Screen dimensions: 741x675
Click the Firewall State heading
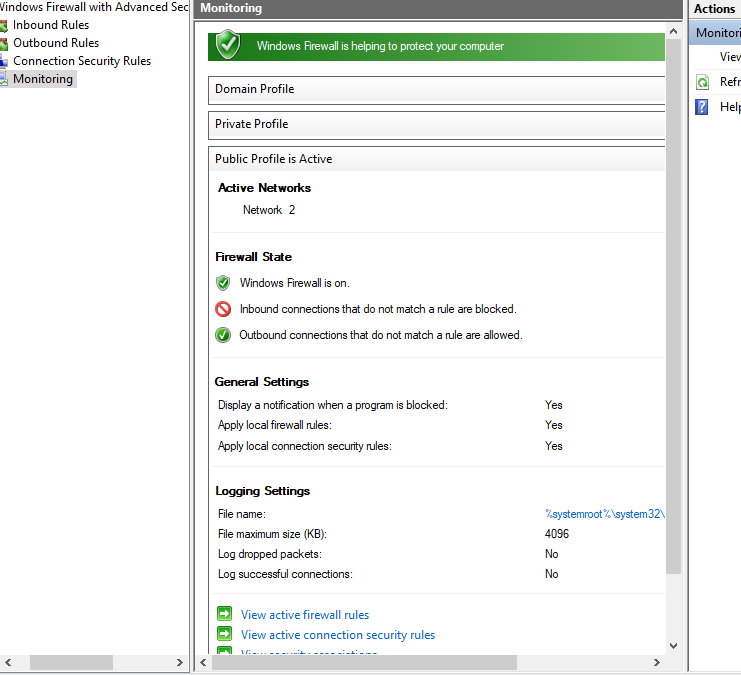253,257
